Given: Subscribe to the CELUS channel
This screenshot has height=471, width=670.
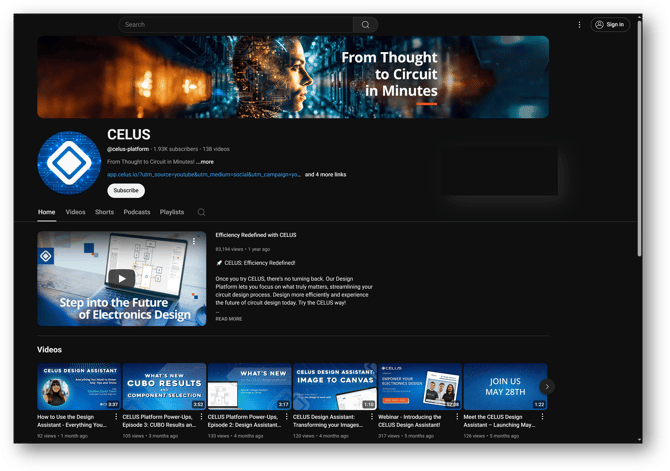Looking at the screenshot, I should point(126,191).
